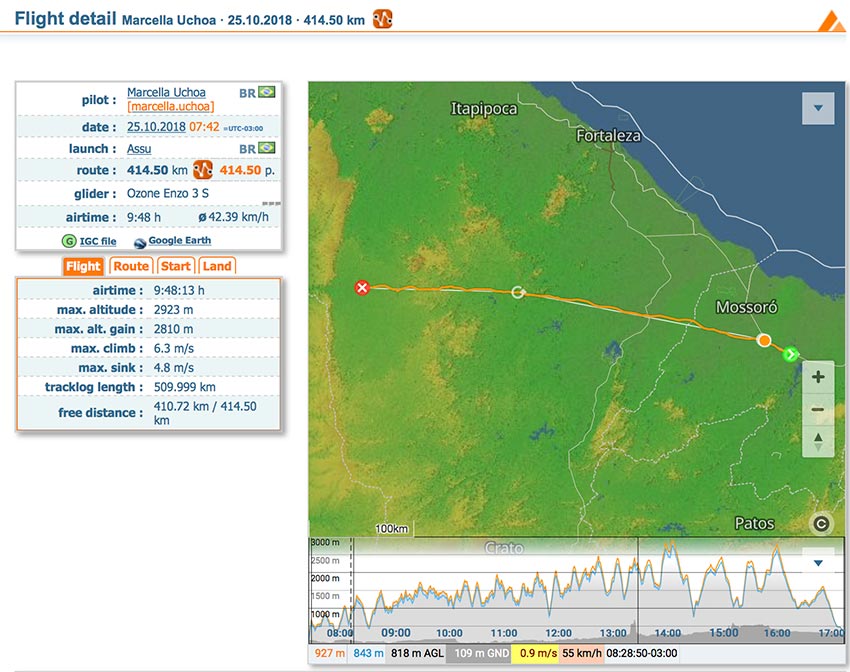
Task: Click the copyright C icon on the map
Action: [x=821, y=524]
